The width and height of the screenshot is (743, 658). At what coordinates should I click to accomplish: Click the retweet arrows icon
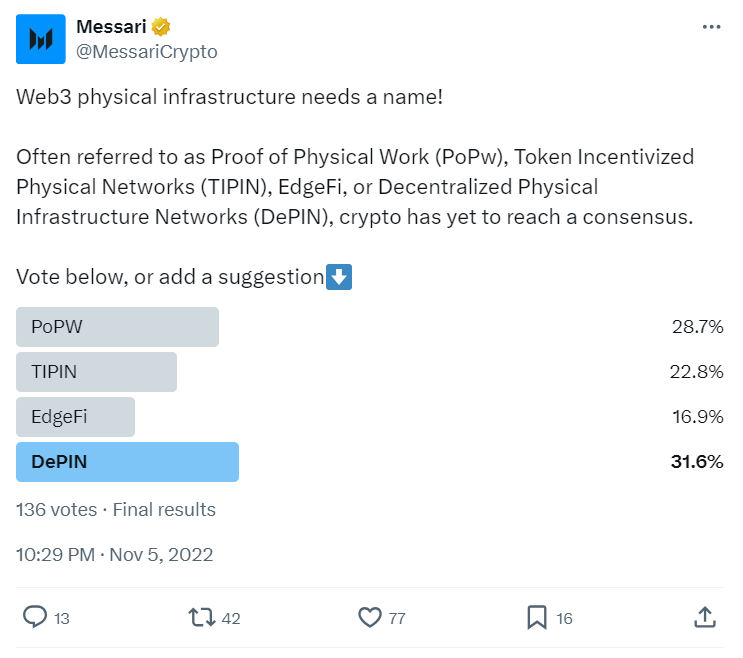(x=202, y=618)
